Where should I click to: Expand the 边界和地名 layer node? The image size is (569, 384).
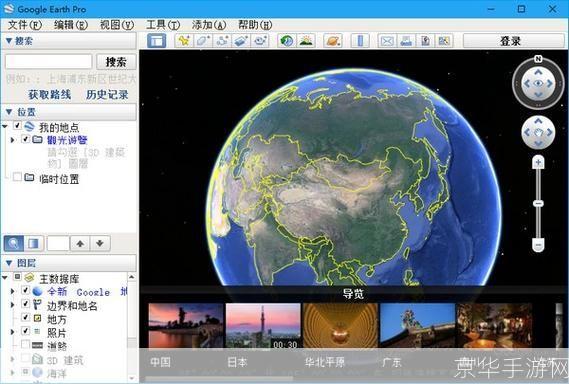click(12, 305)
